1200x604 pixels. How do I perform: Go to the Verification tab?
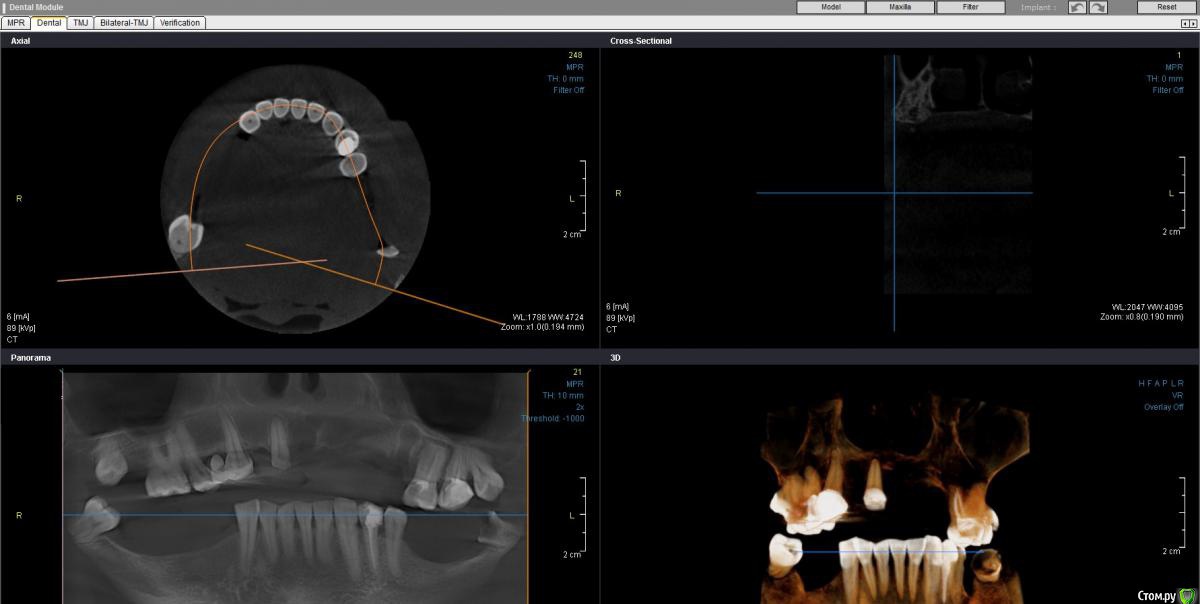pyautogui.click(x=181, y=22)
